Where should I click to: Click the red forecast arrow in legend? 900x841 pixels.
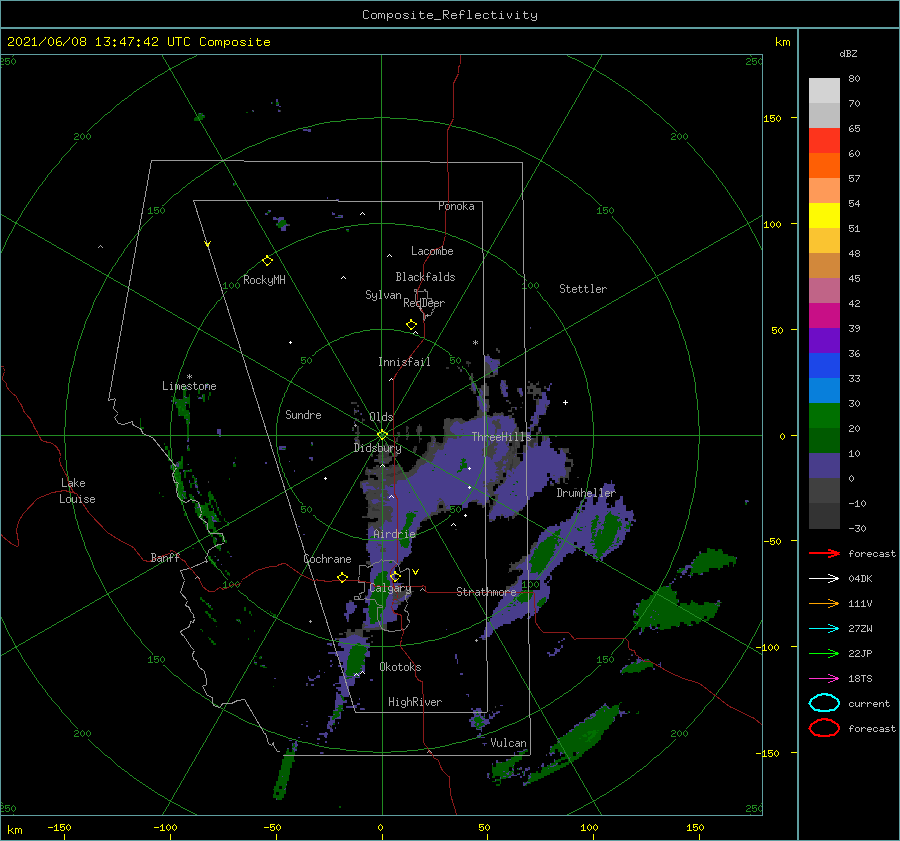point(824,553)
